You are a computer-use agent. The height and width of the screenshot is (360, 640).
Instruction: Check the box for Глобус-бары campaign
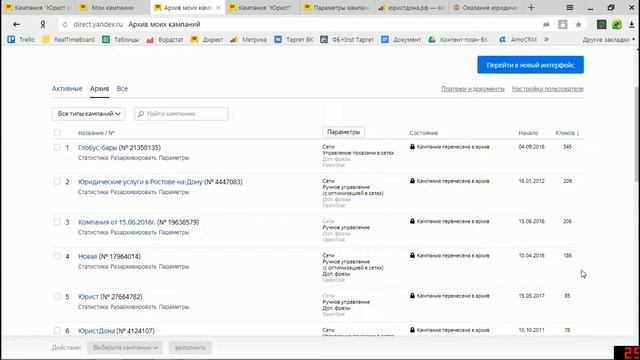[57, 147]
